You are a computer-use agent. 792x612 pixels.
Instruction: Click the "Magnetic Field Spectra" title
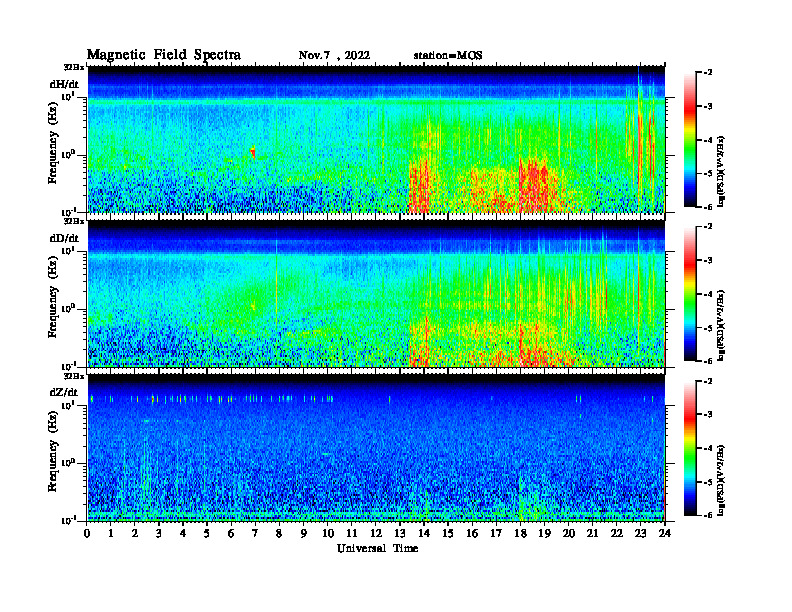tap(164, 56)
